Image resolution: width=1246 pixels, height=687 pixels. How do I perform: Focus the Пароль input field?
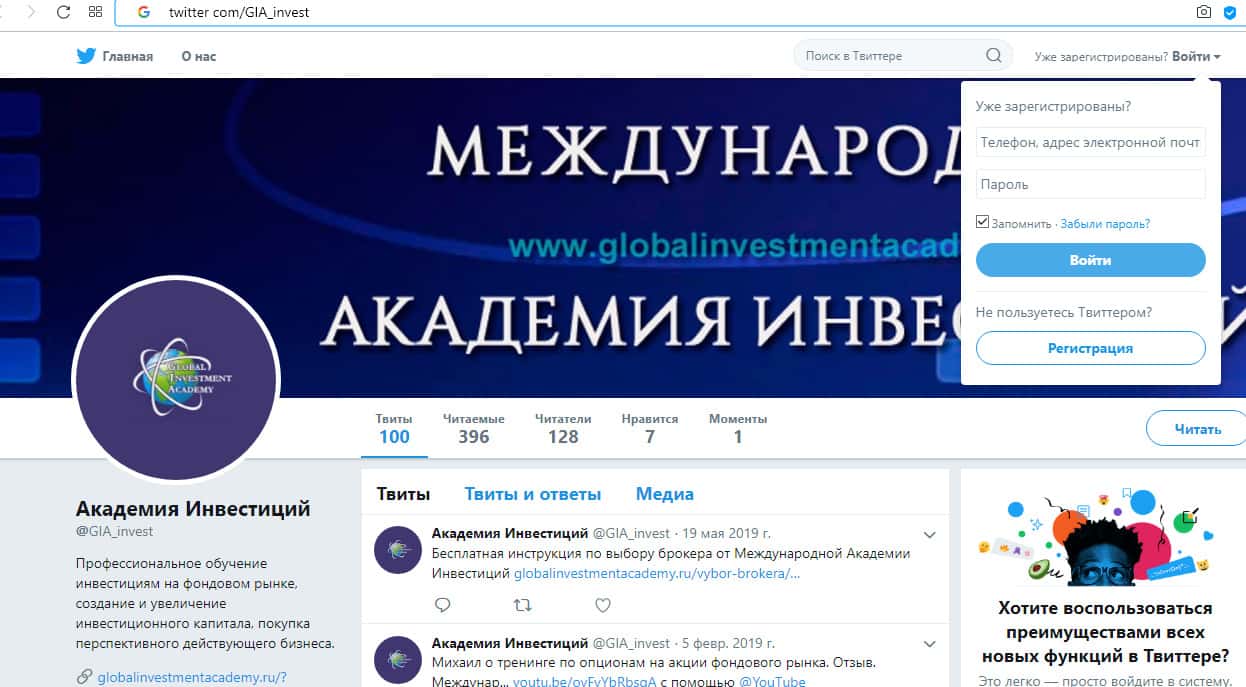click(x=1091, y=184)
